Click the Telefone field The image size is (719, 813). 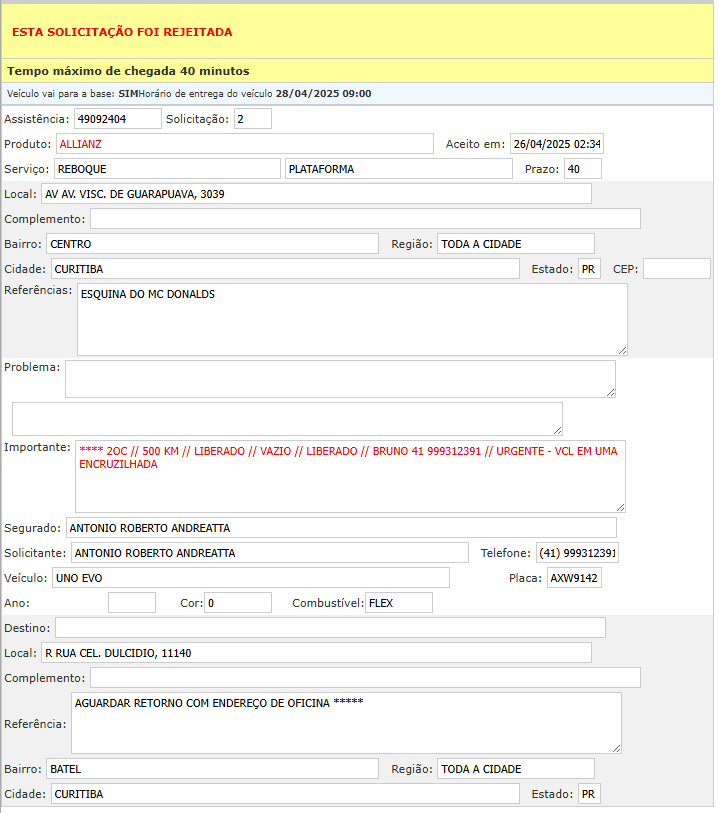578,553
